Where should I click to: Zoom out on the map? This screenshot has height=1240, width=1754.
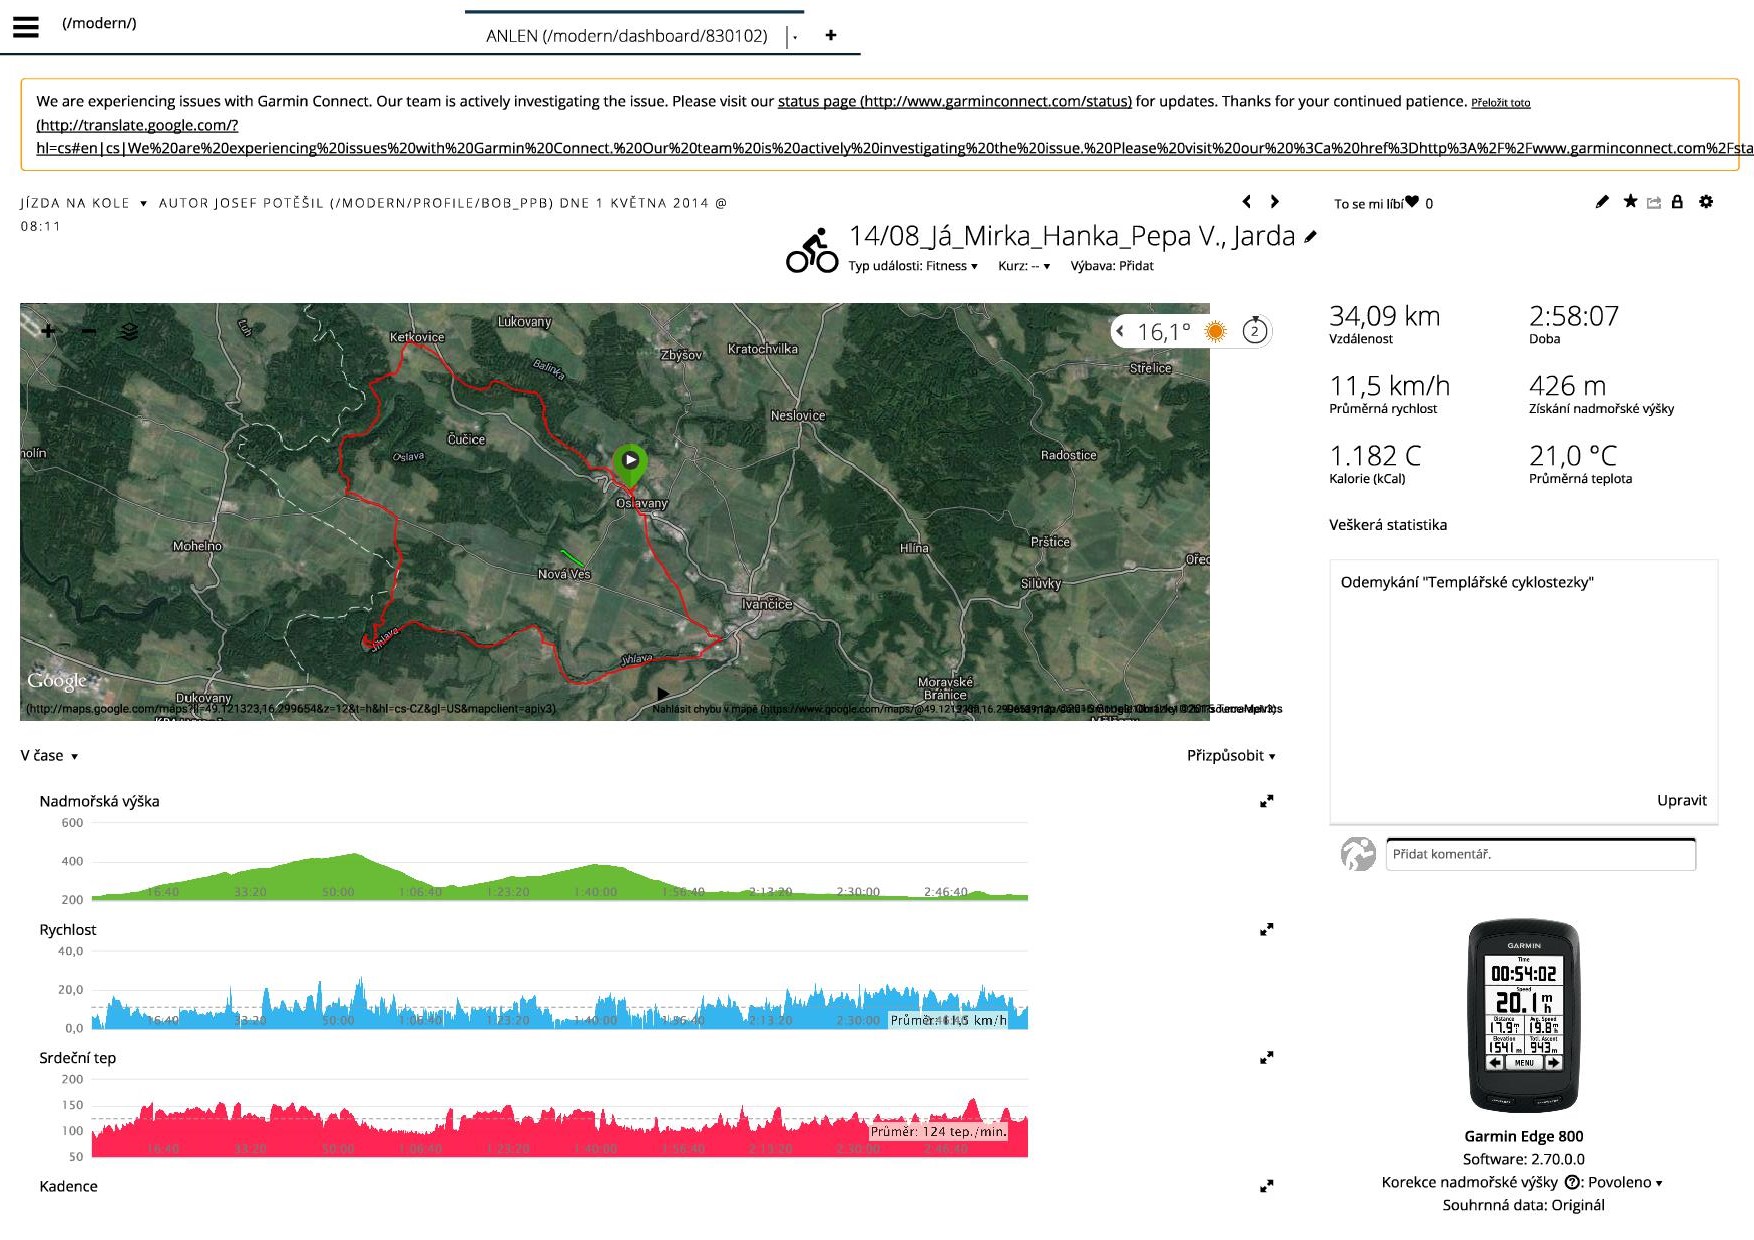[x=89, y=331]
